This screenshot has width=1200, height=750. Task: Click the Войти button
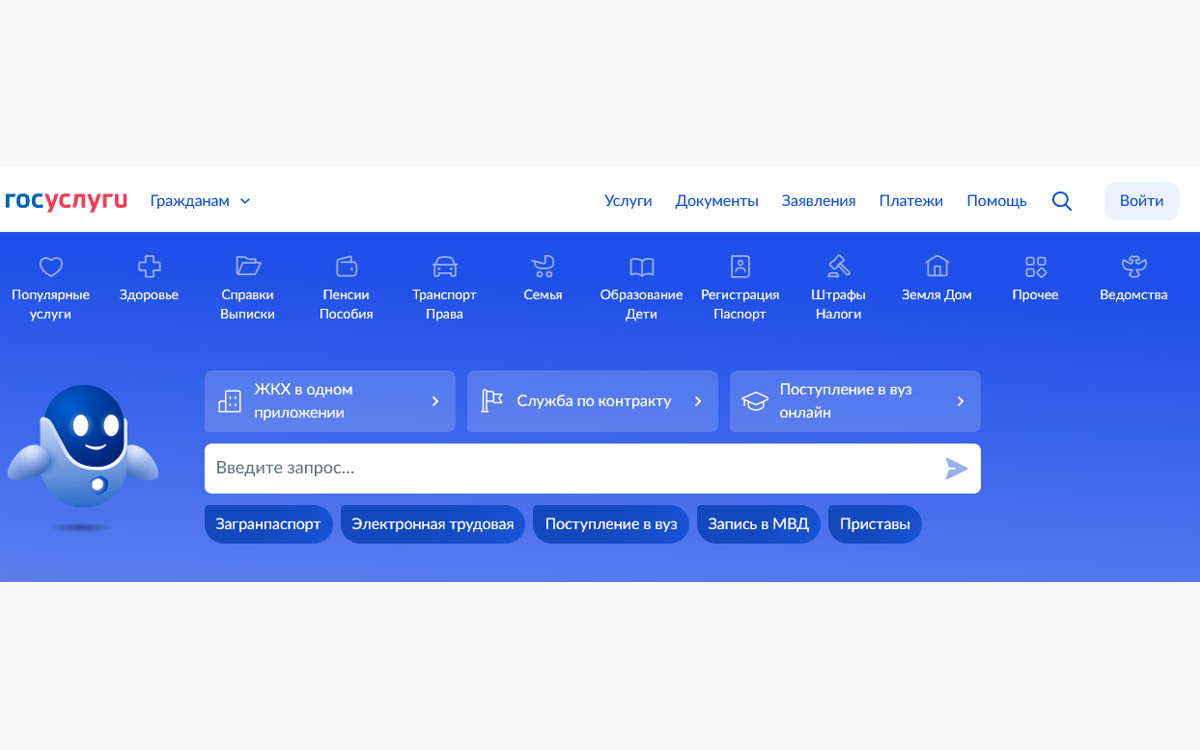click(1141, 200)
